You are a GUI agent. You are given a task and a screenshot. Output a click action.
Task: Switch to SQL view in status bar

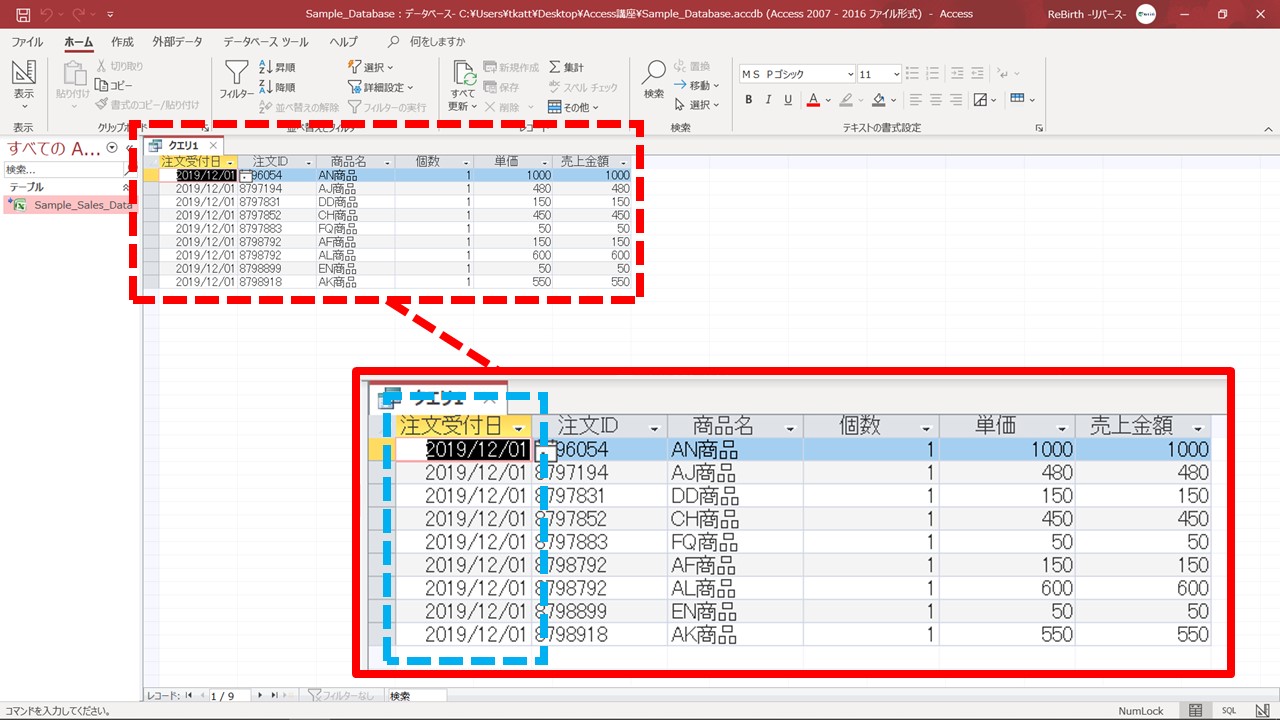click(x=1229, y=710)
